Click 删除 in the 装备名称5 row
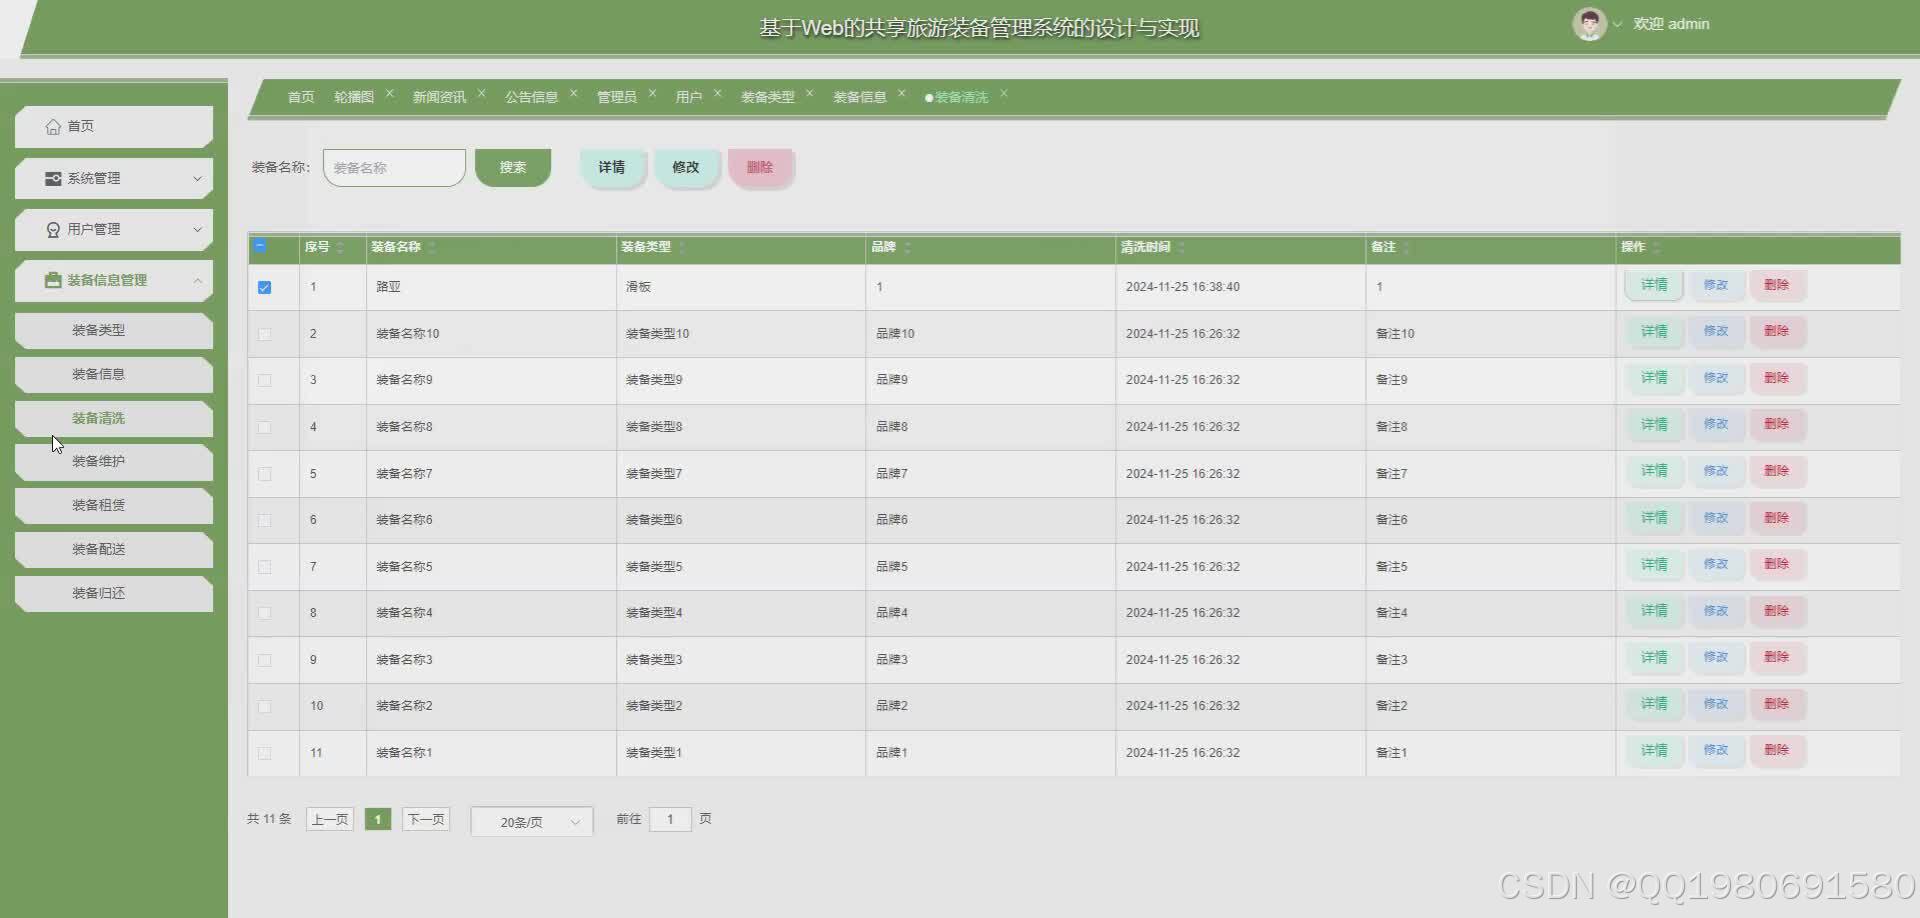 1777,564
